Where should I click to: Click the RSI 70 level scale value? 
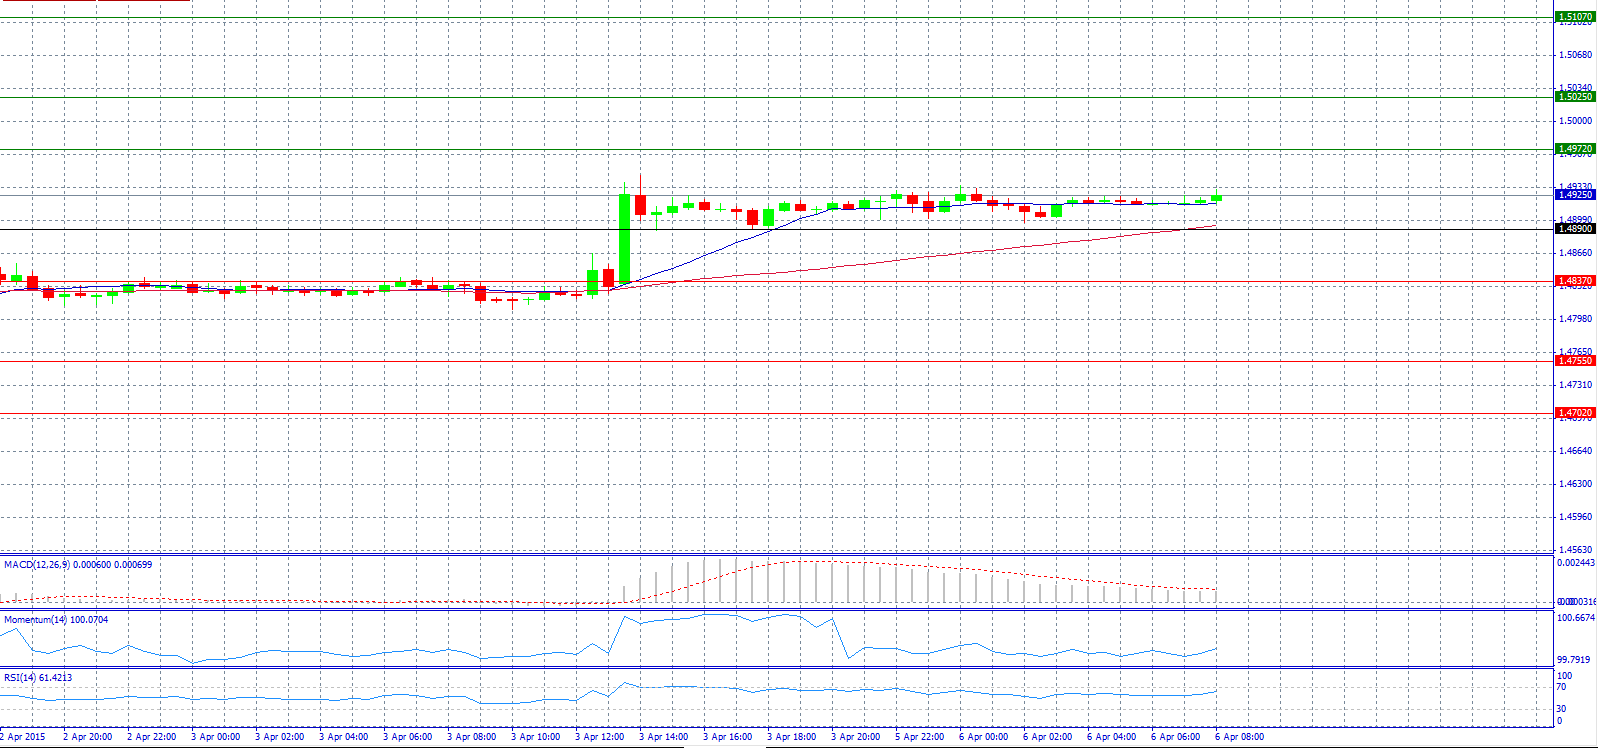(x=1561, y=688)
